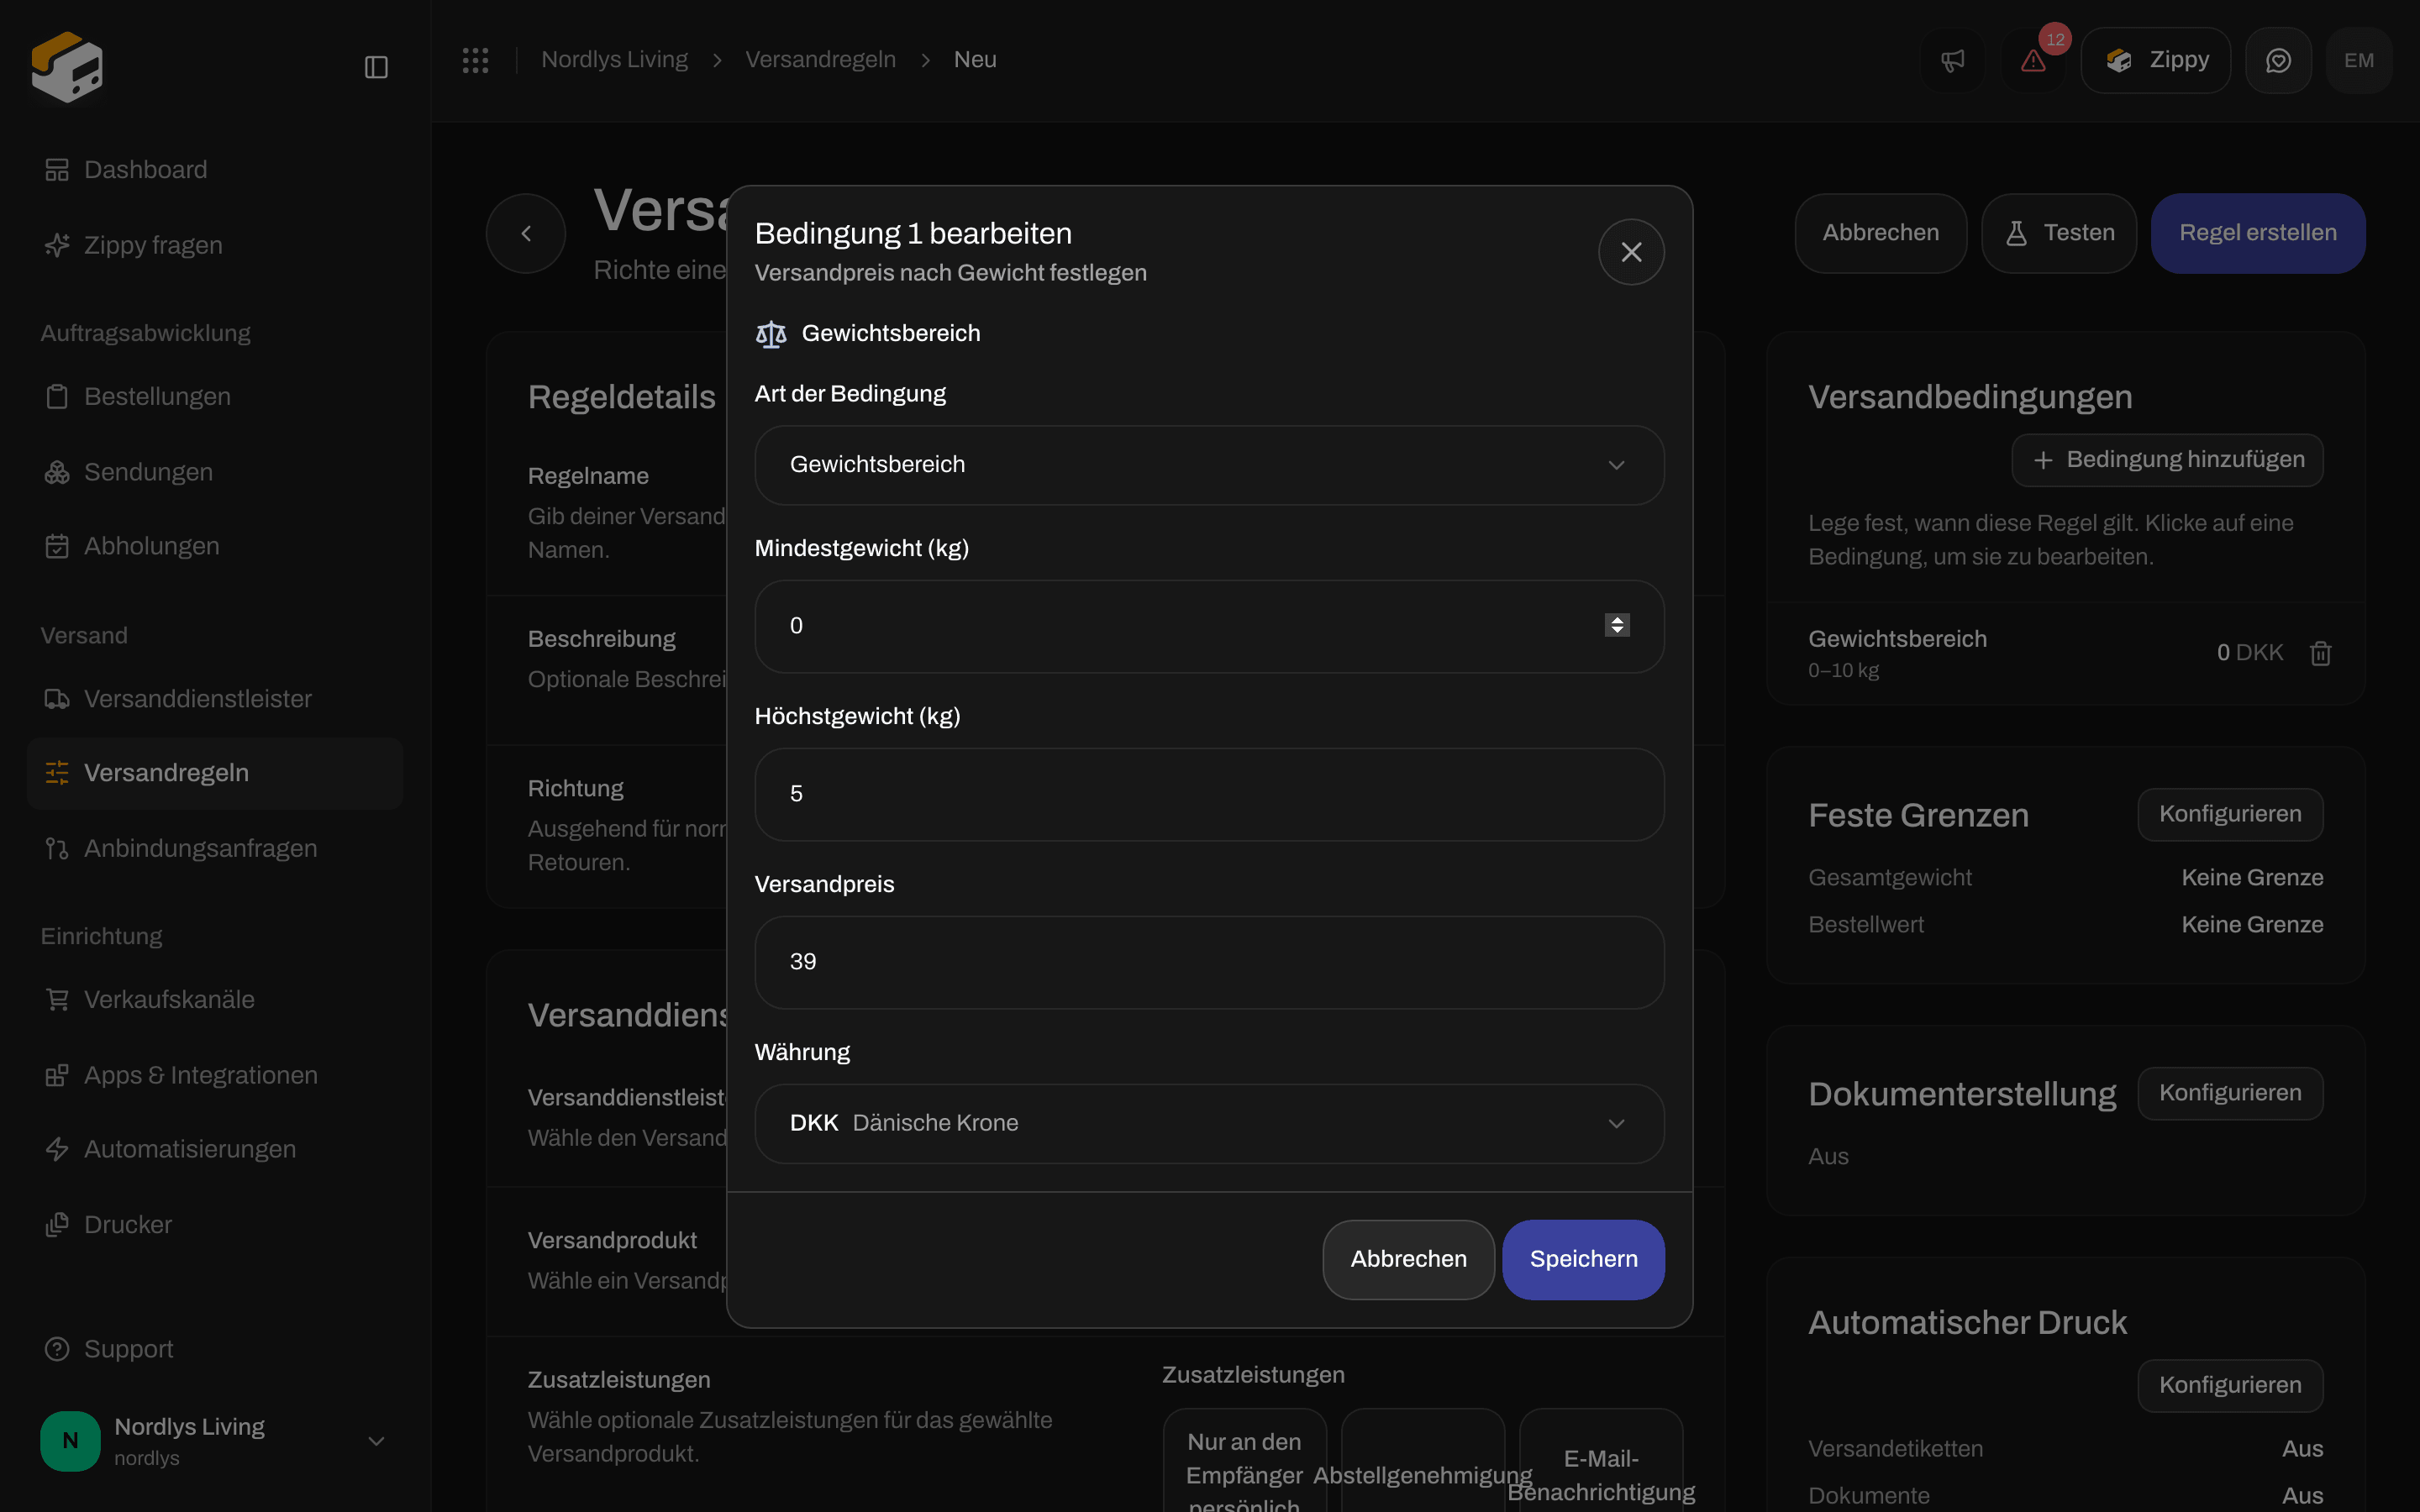Viewport: 2420px width, 1512px height.
Task: Click Bedingung hinzufügen
Action: pos(2167,460)
